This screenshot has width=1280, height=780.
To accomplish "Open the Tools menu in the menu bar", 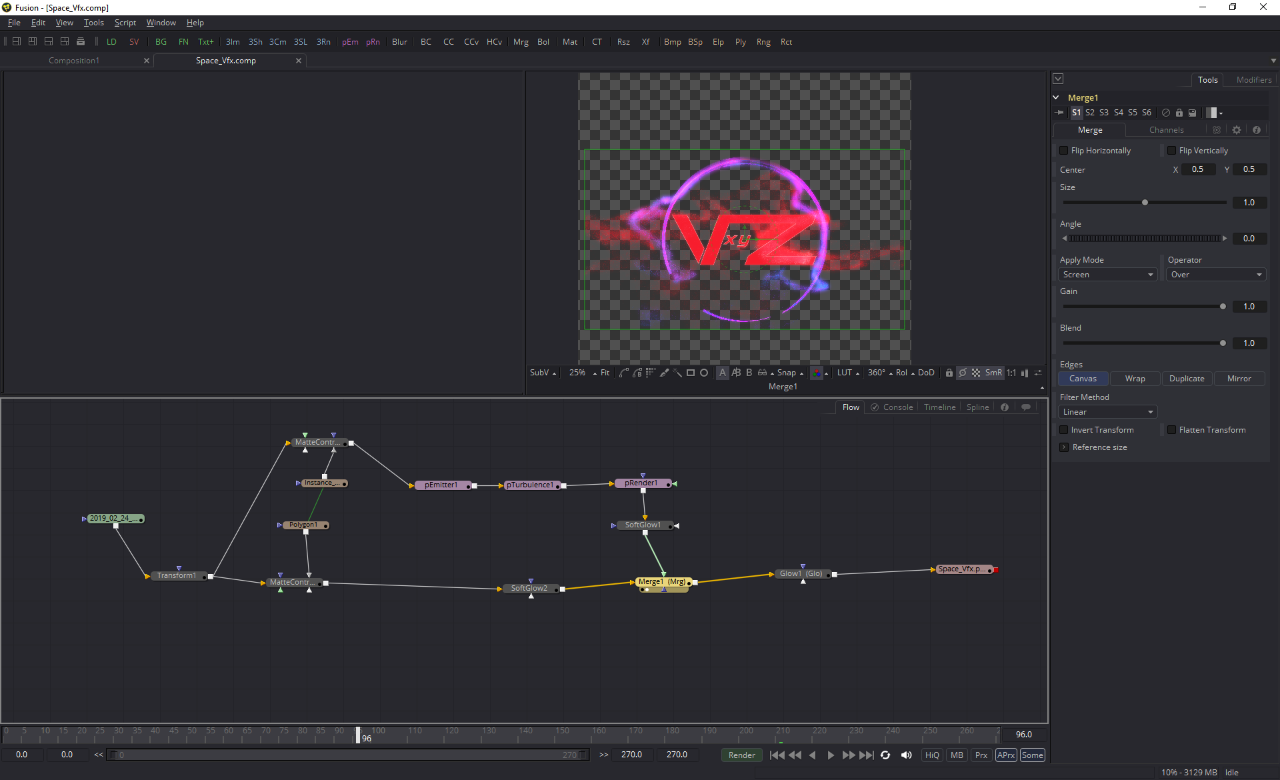I will point(93,22).
